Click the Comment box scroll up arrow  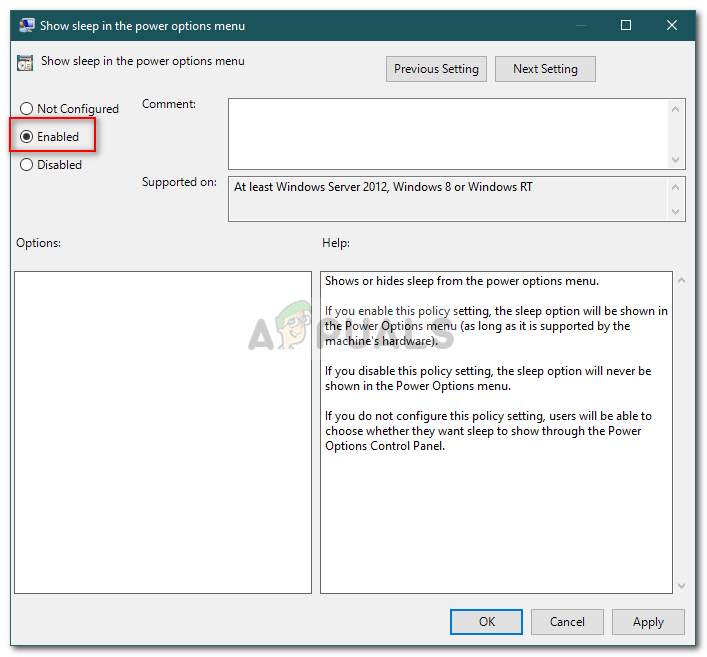[x=675, y=109]
